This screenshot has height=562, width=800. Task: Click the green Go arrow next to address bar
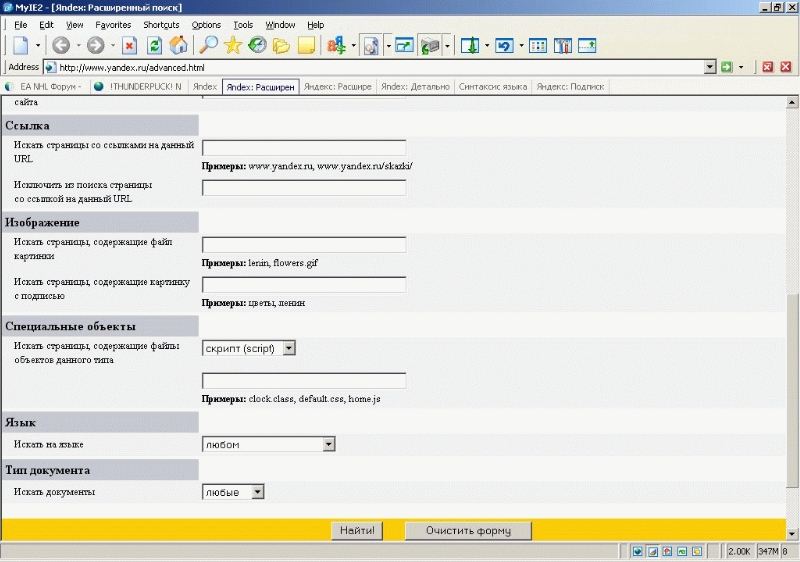[x=727, y=67]
